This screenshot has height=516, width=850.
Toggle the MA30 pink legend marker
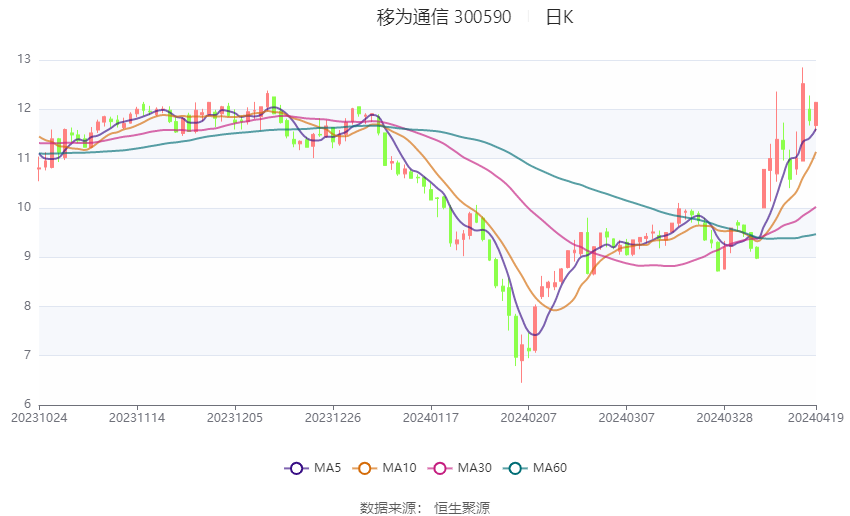[x=440, y=468]
